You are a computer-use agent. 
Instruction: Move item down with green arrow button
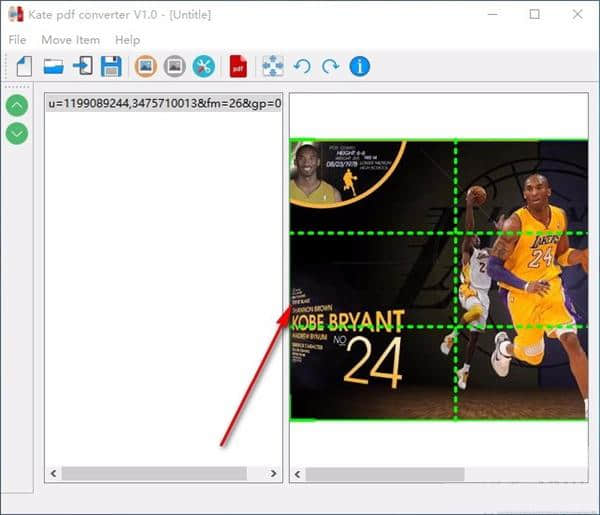pyautogui.click(x=17, y=133)
